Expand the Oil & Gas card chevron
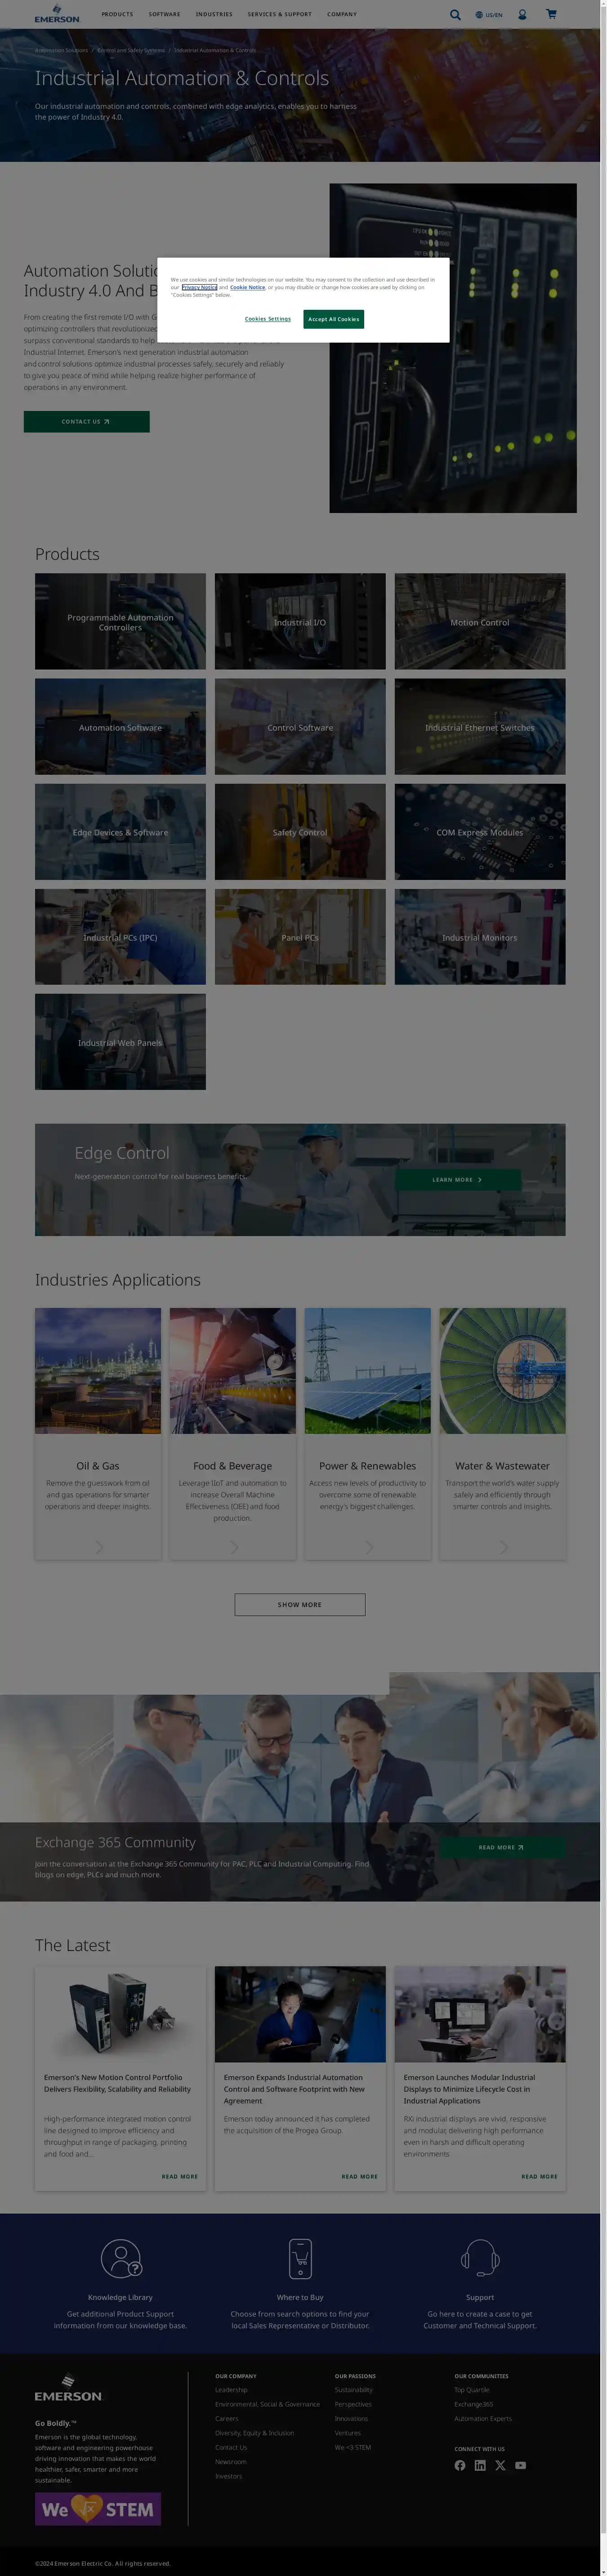This screenshot has width=607, height=2576. click(x=98, y=1547)
